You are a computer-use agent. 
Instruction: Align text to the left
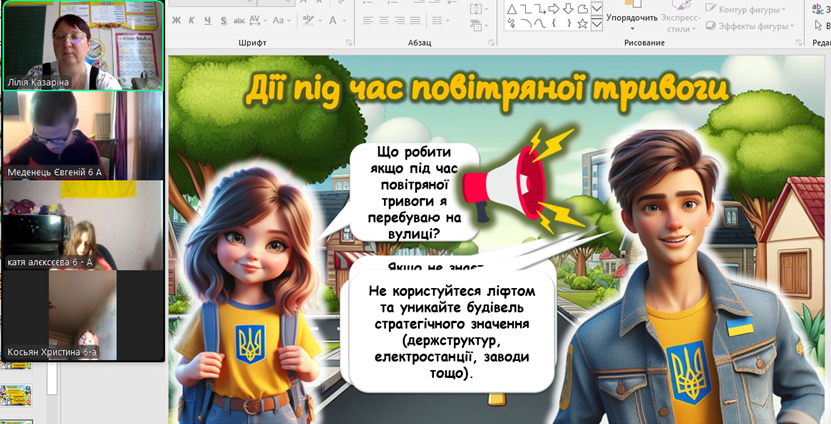pos(368,20)
